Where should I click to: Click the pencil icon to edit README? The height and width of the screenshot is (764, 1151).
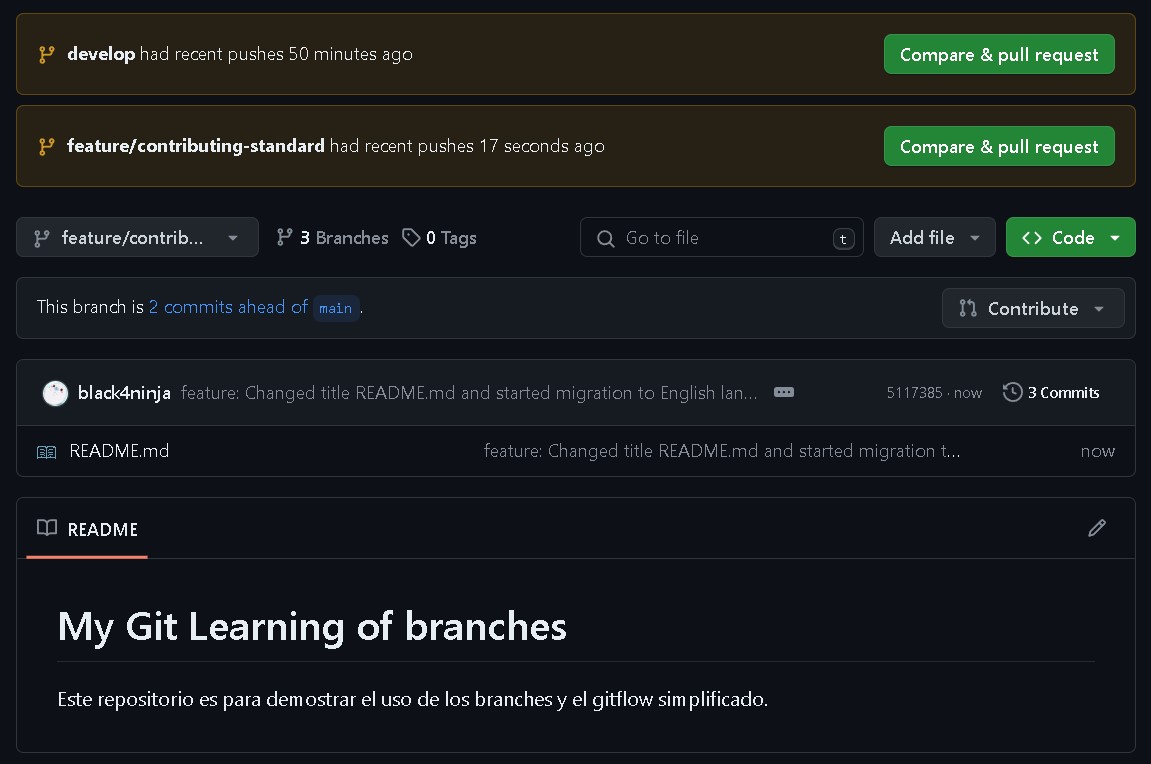point(1097,528)
